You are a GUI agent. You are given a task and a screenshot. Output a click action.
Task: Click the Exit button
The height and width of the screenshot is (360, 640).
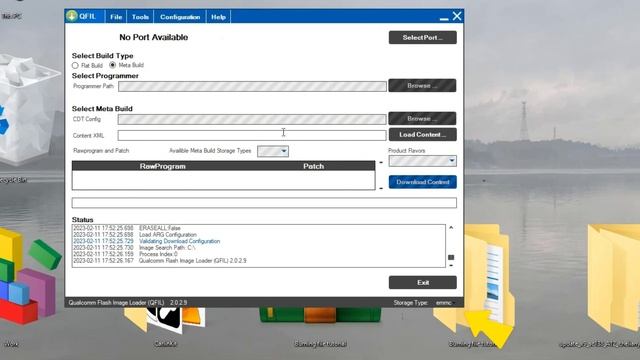coord(422,282)
